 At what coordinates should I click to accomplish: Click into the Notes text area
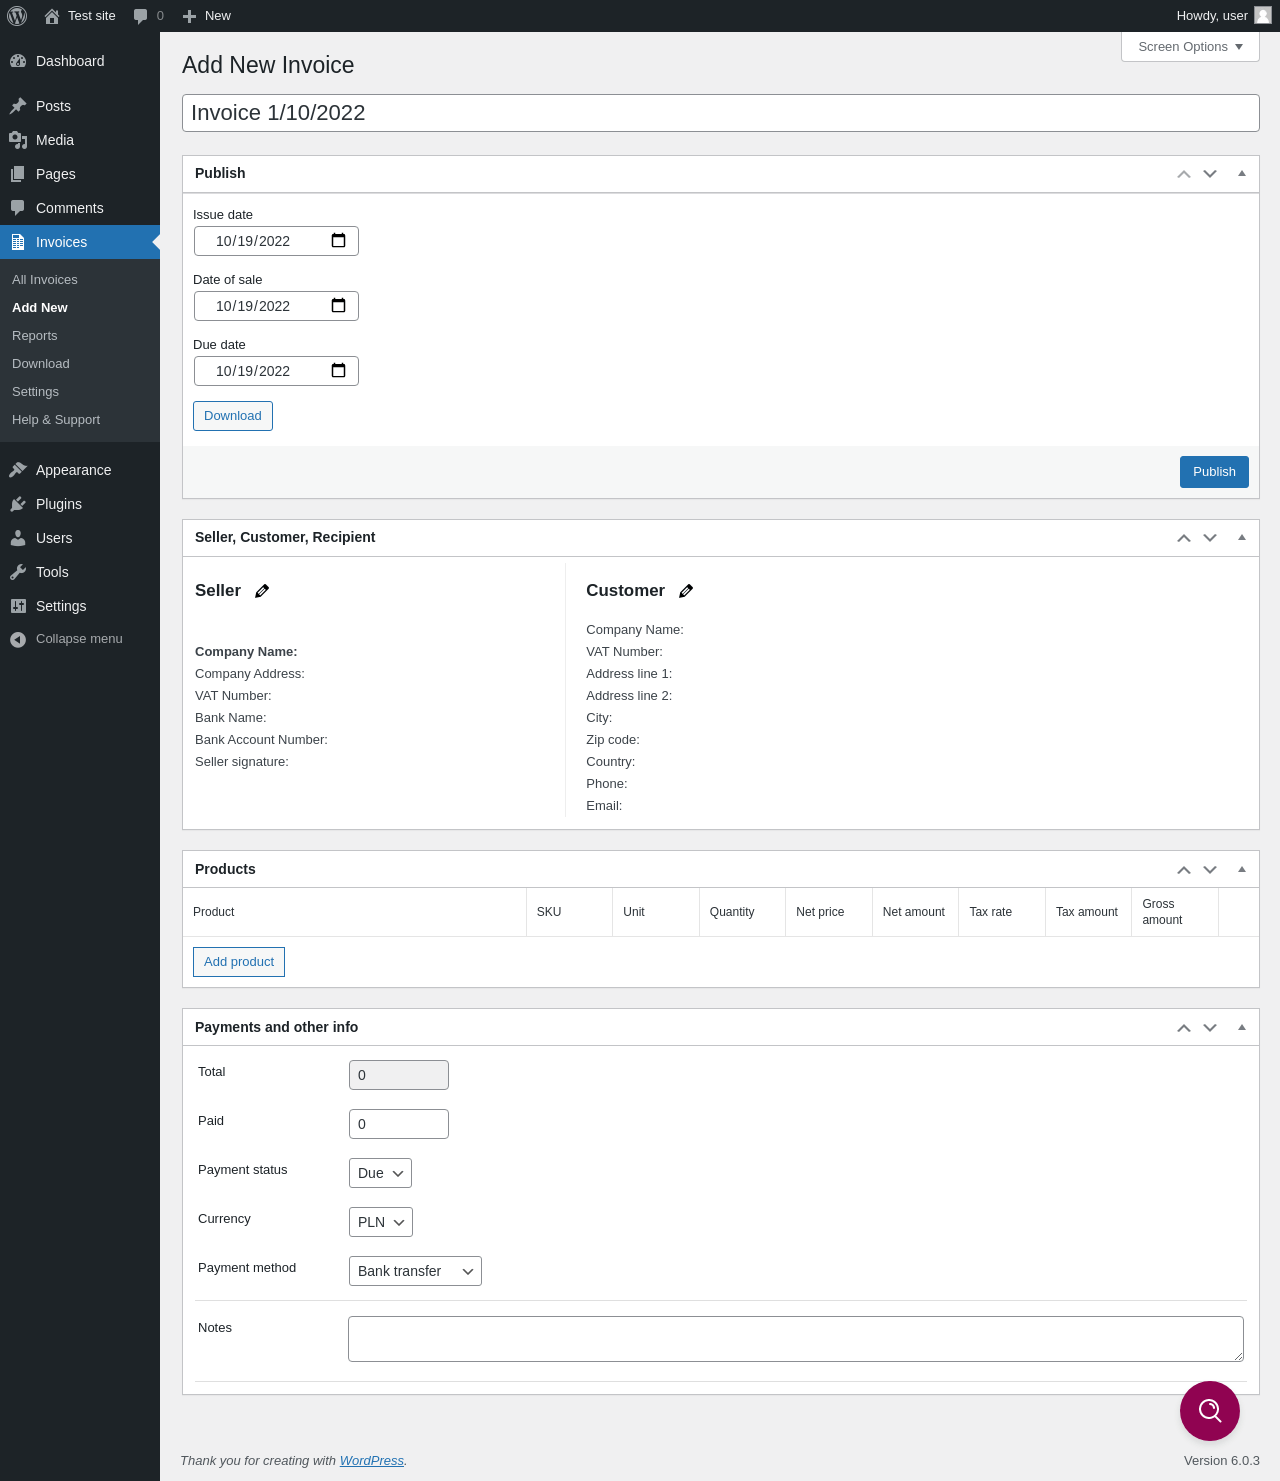pos(795,1339)
